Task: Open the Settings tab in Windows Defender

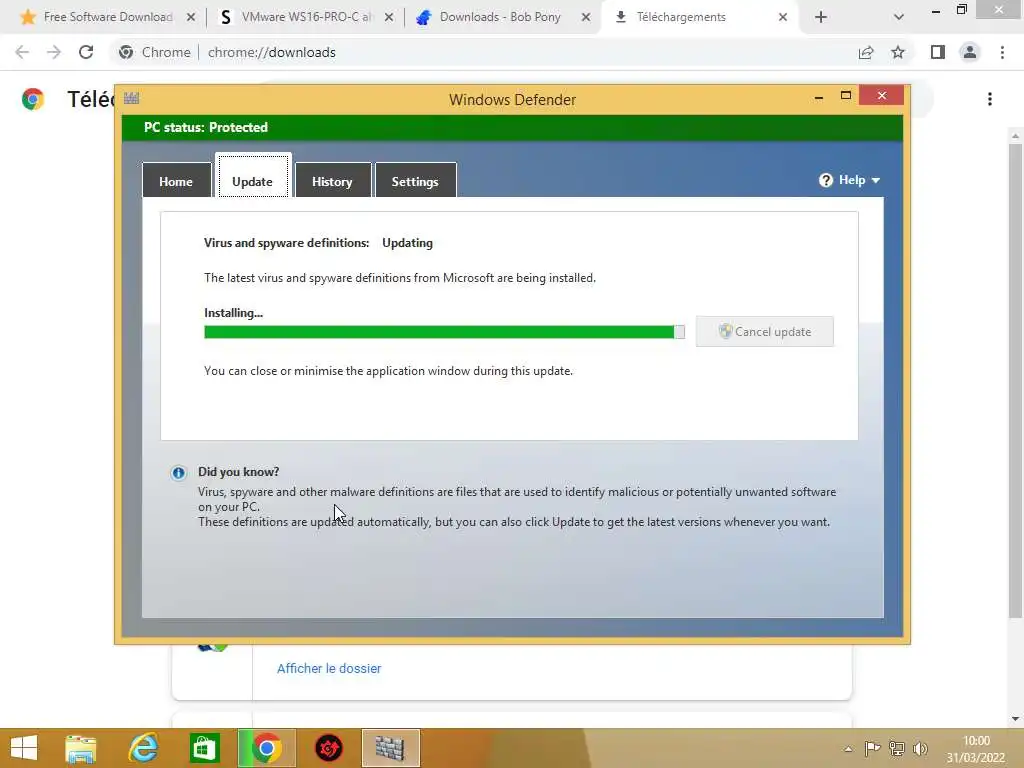Action: [x=415, y=181]
